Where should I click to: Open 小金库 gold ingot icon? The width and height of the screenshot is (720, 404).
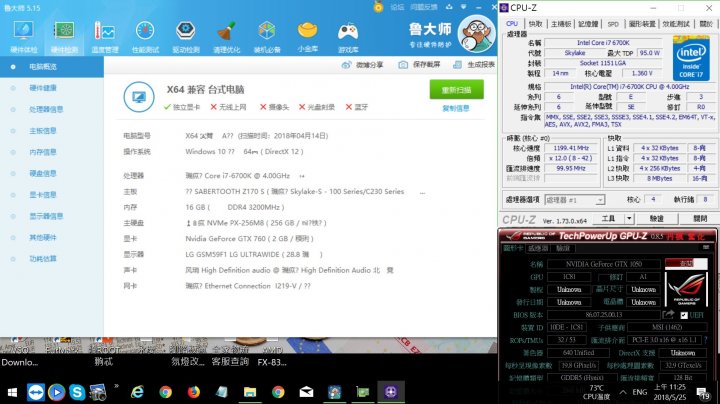pyautogui.click(x=307, y=36)
